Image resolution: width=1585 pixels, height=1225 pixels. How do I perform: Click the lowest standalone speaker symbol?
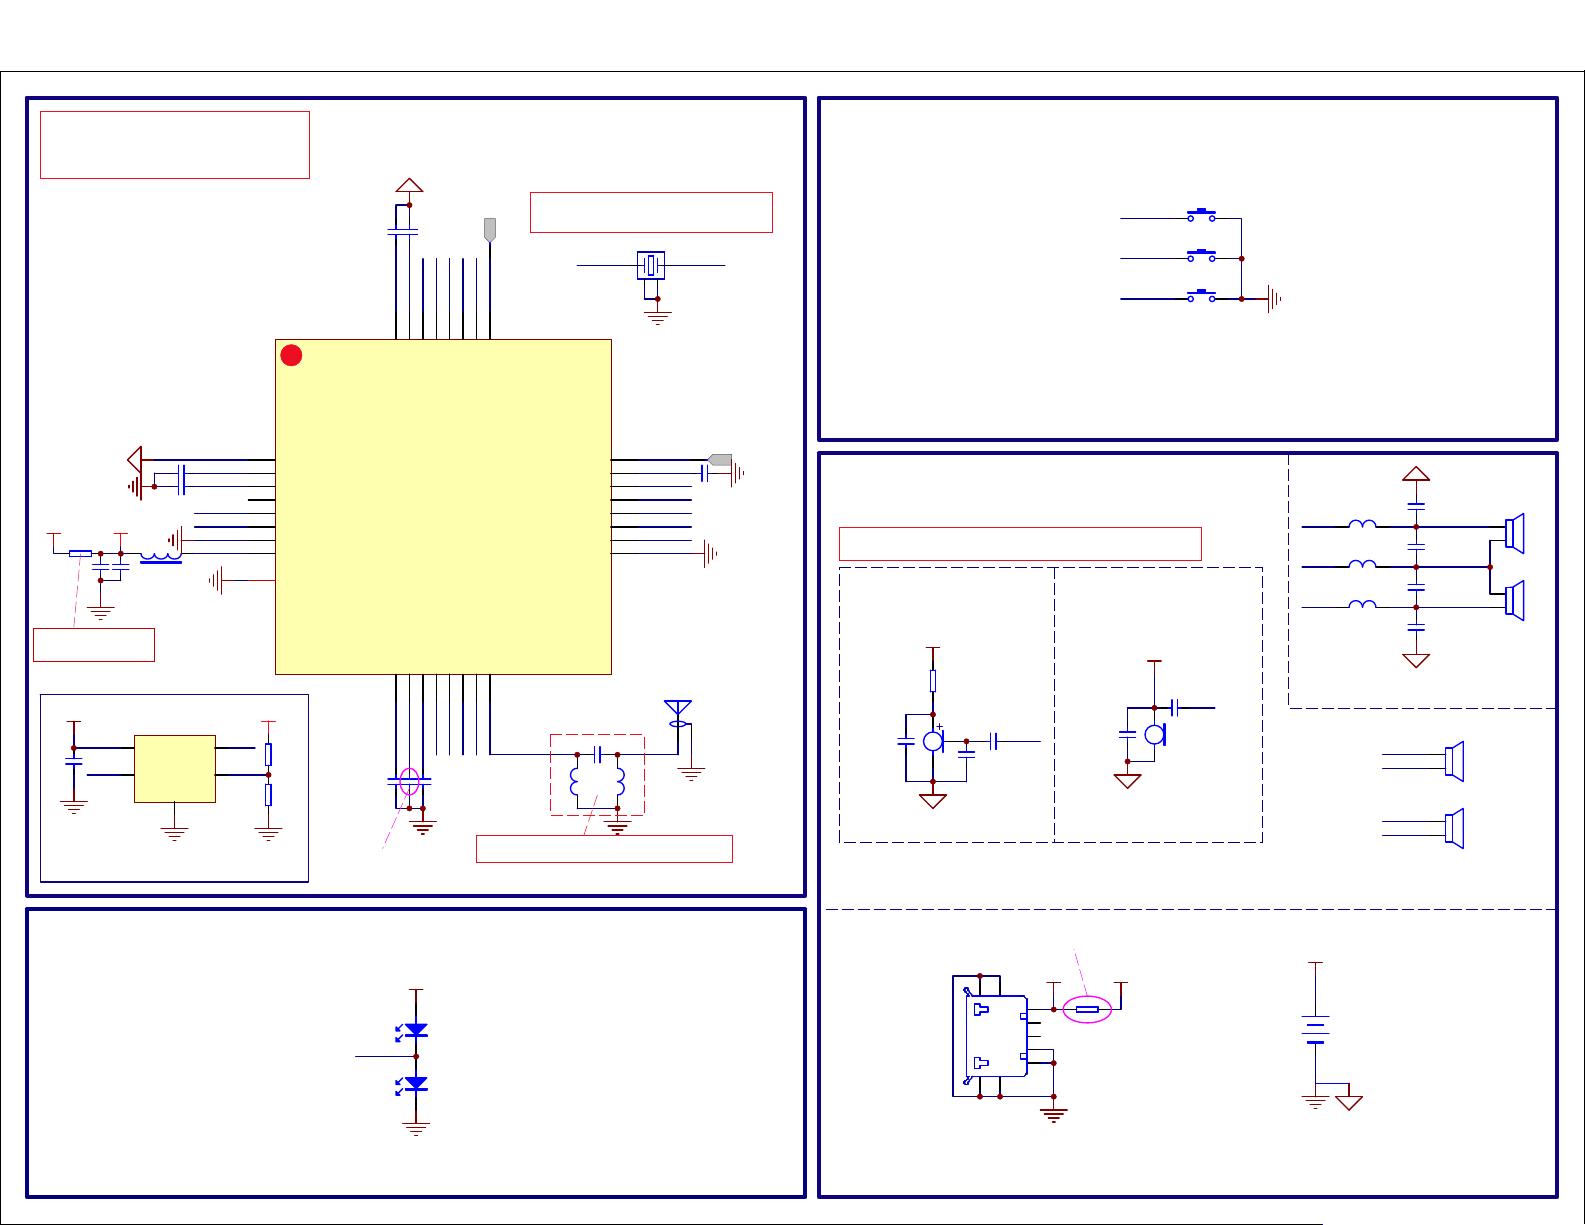click(1454, 828)
